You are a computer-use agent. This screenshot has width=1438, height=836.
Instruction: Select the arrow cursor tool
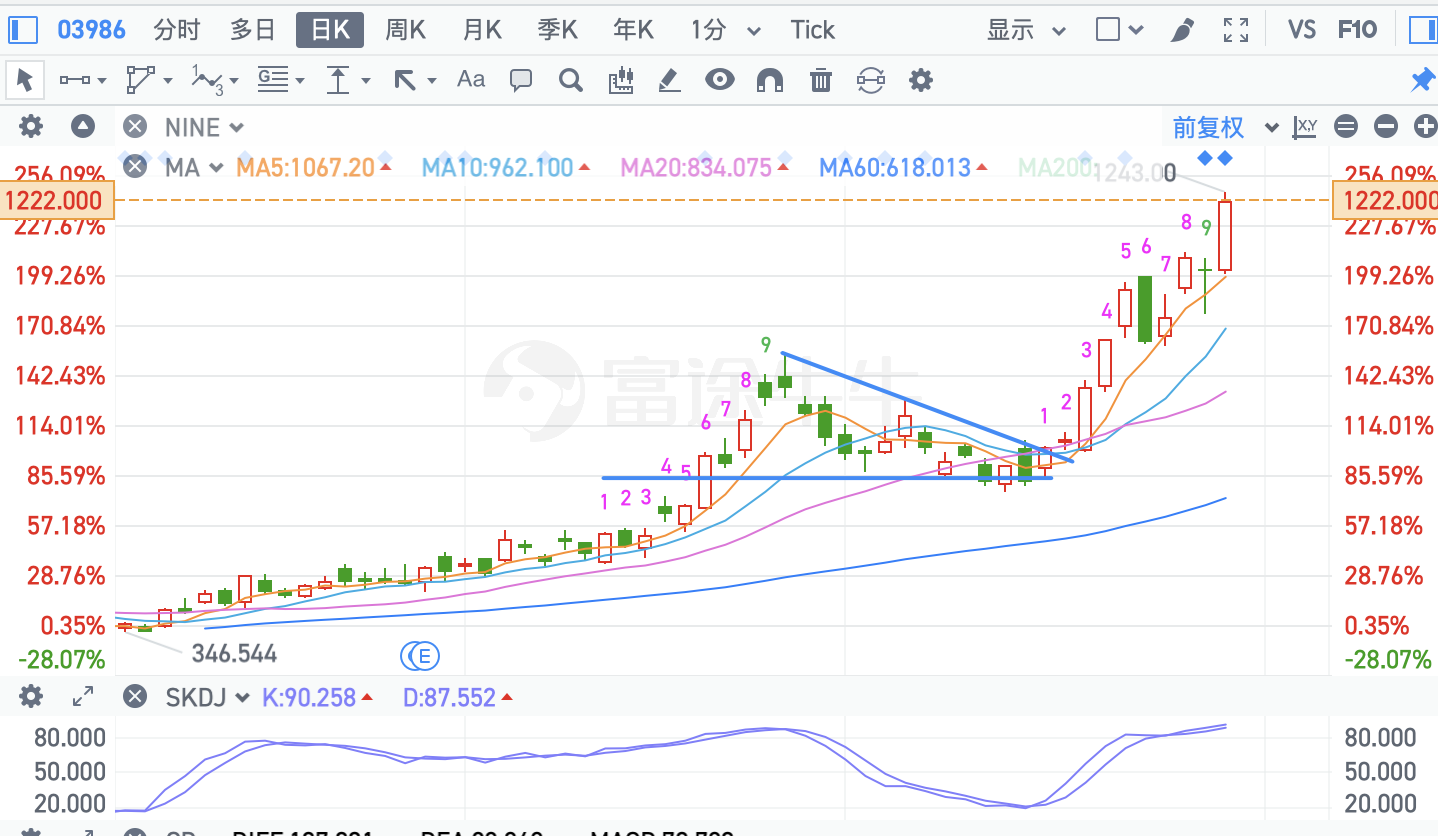coord(25,80)
